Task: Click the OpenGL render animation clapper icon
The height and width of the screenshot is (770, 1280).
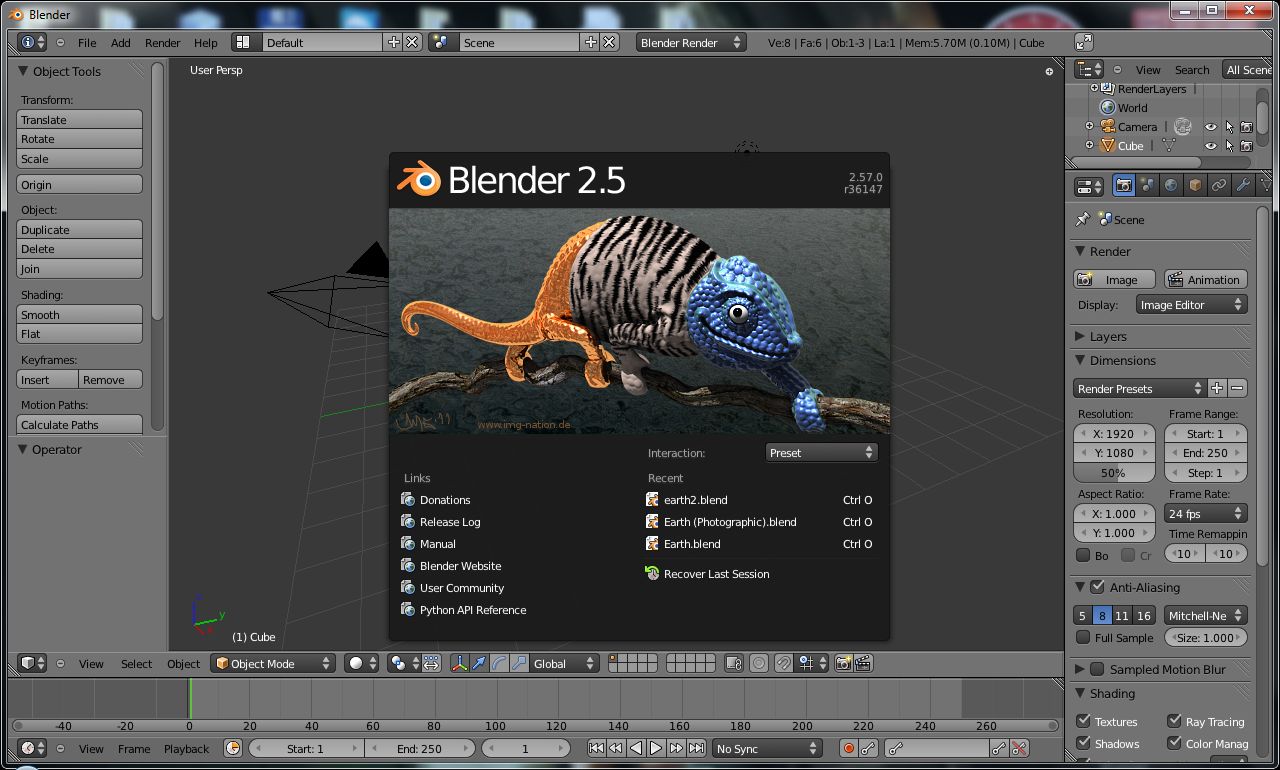Action: [x=863, y=663]
